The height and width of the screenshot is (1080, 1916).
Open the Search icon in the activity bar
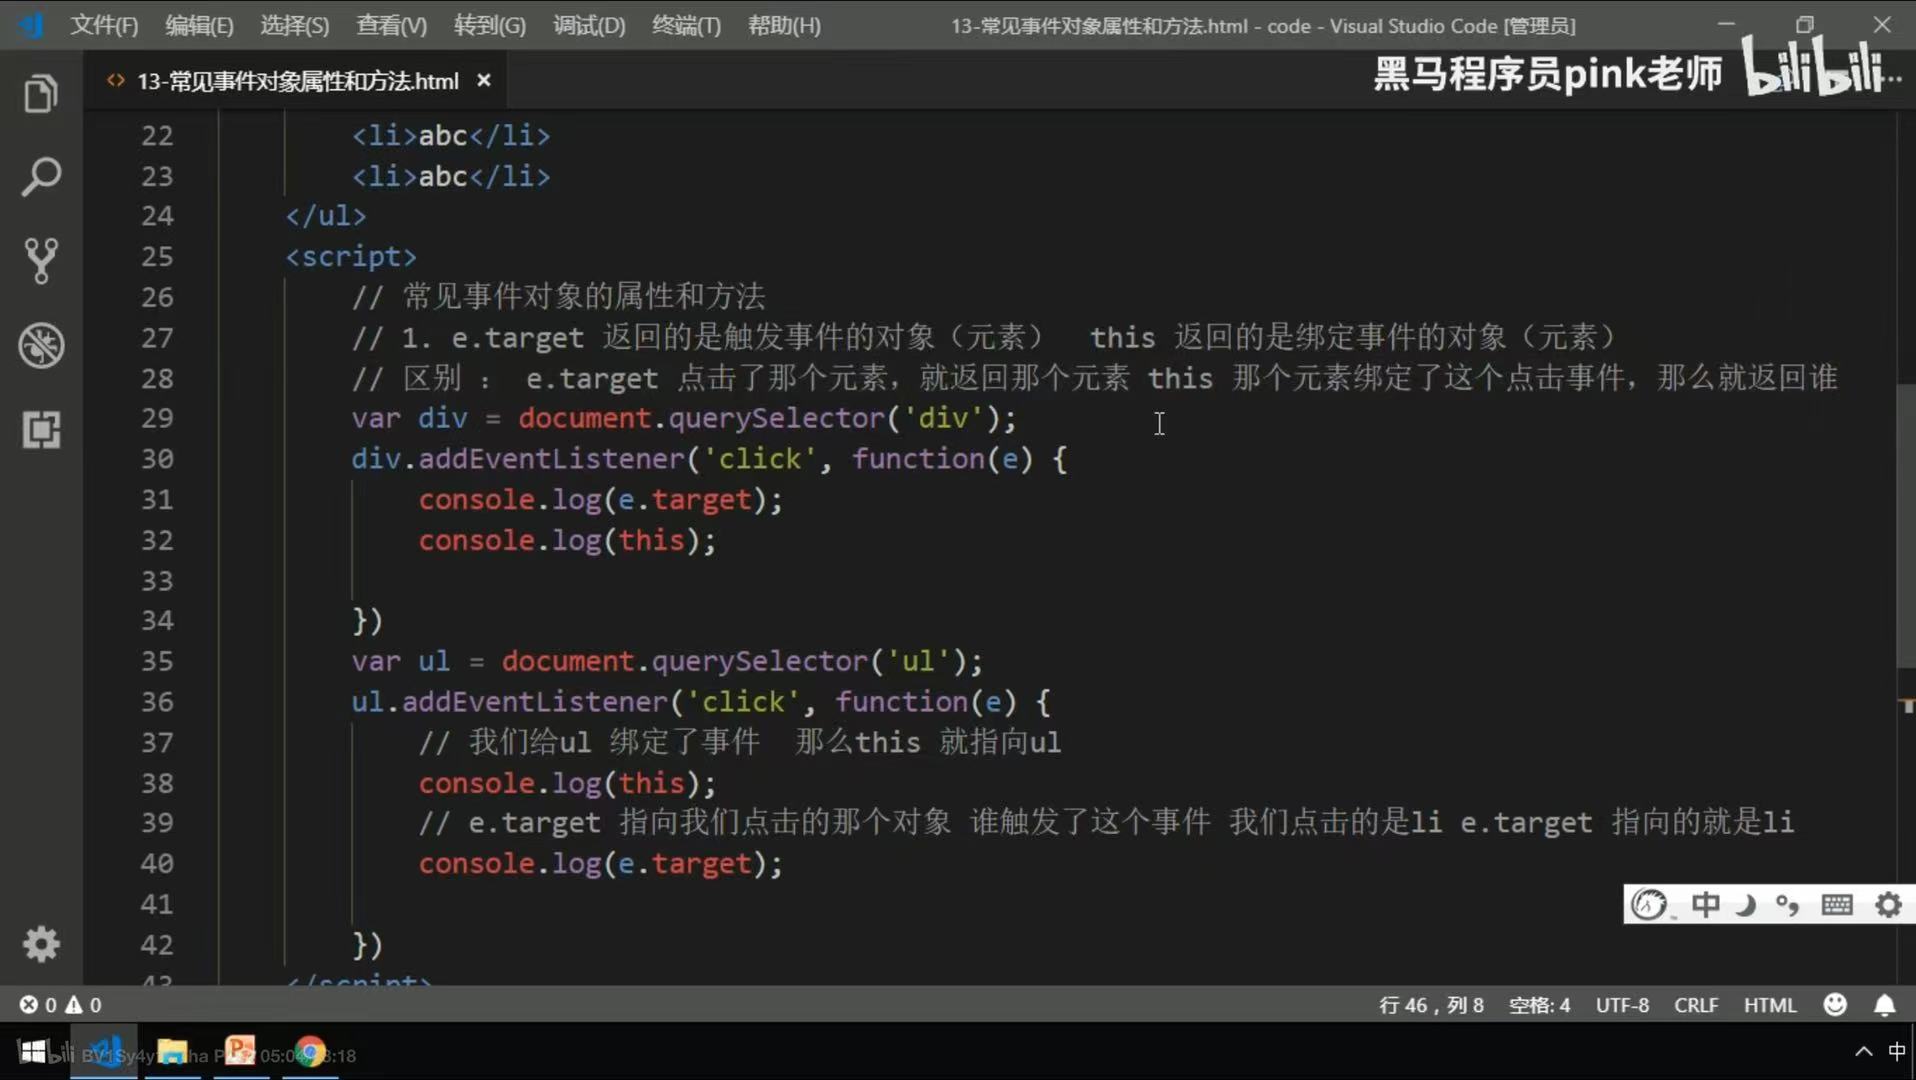[40, 177]
